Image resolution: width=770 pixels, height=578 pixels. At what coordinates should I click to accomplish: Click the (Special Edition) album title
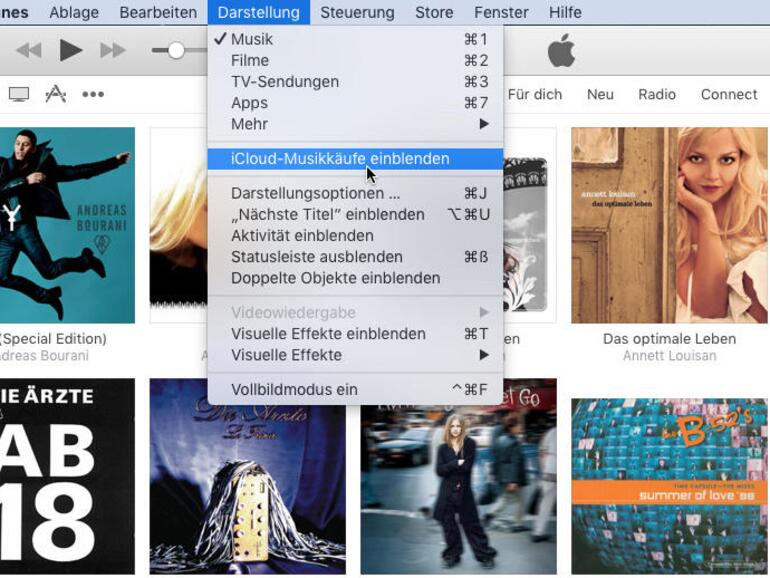pos(53,339)
